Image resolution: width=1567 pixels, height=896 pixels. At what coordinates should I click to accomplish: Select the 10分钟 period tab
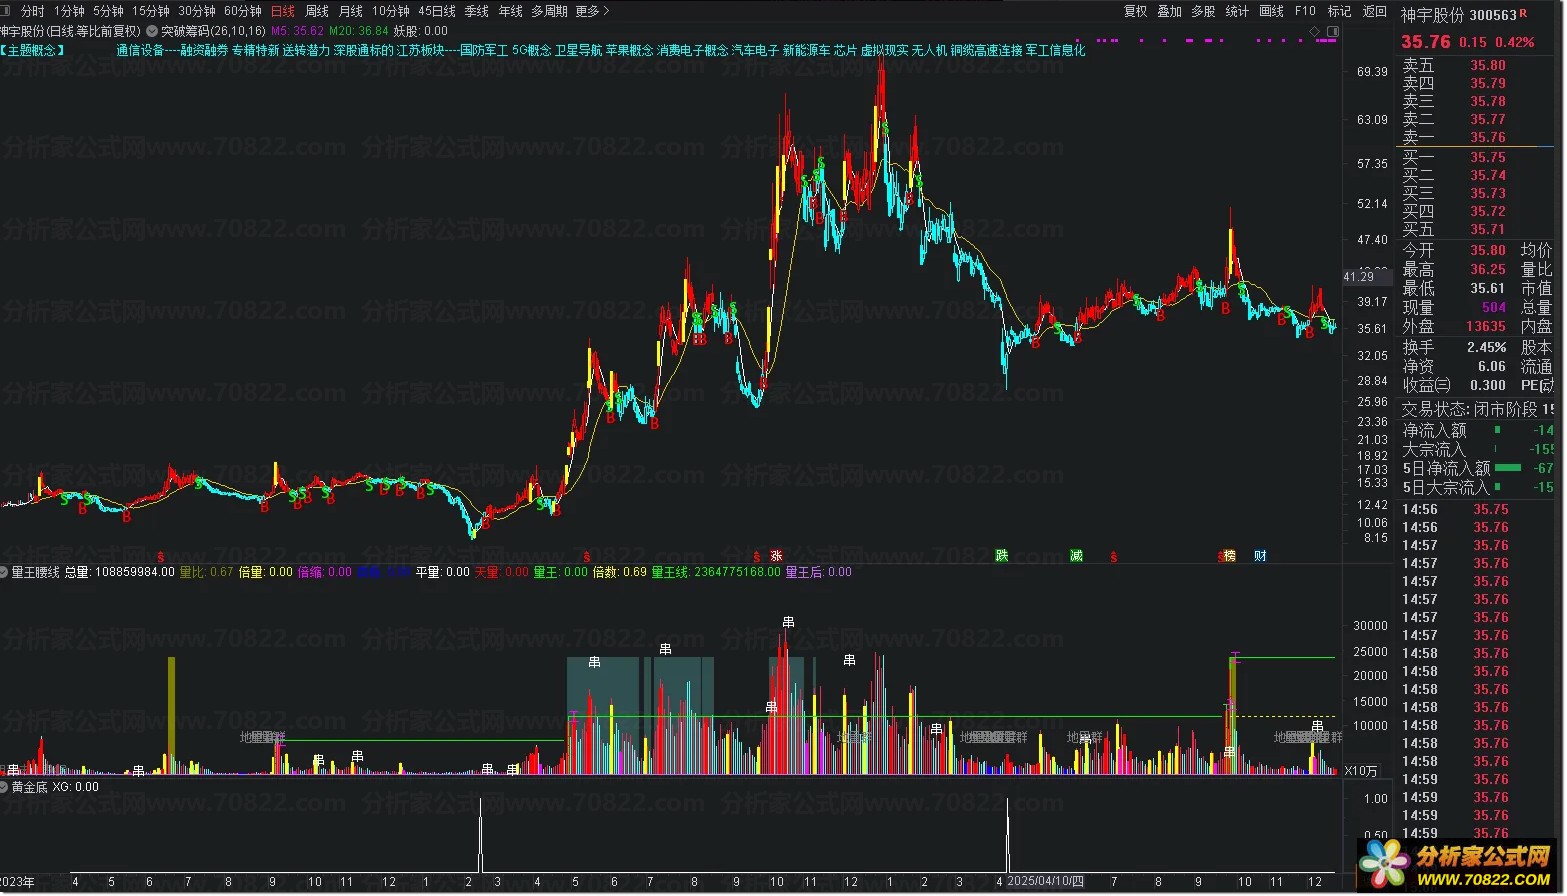[x=391, y=11]
